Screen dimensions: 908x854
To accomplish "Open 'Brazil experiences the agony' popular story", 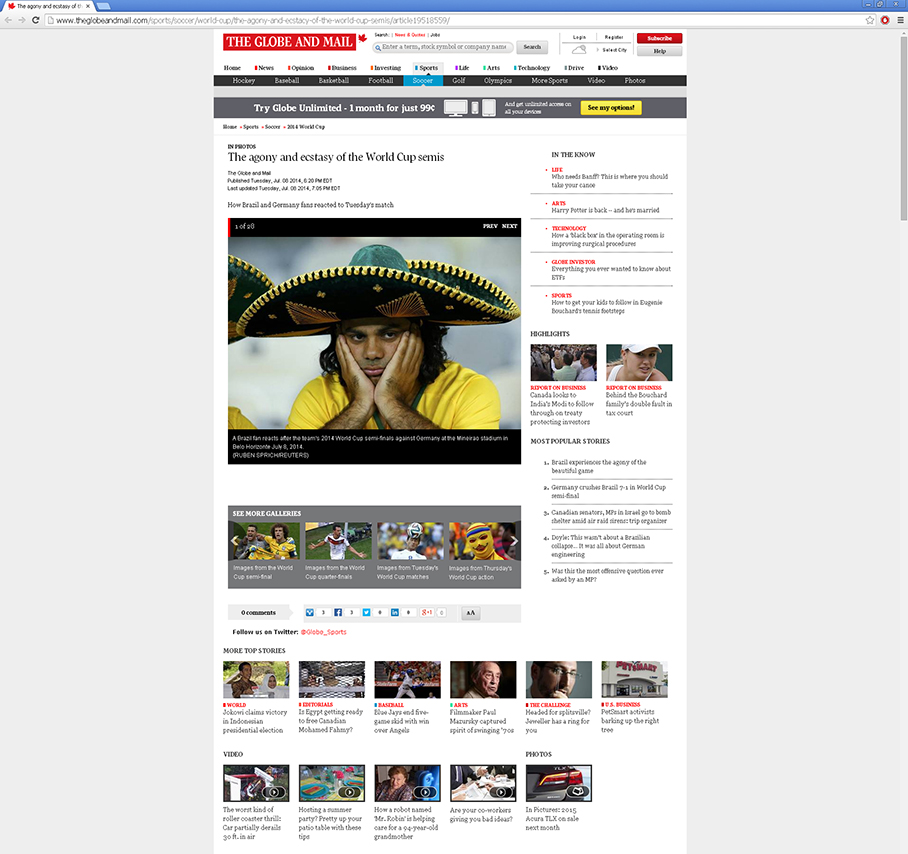I will coord(599,467).
